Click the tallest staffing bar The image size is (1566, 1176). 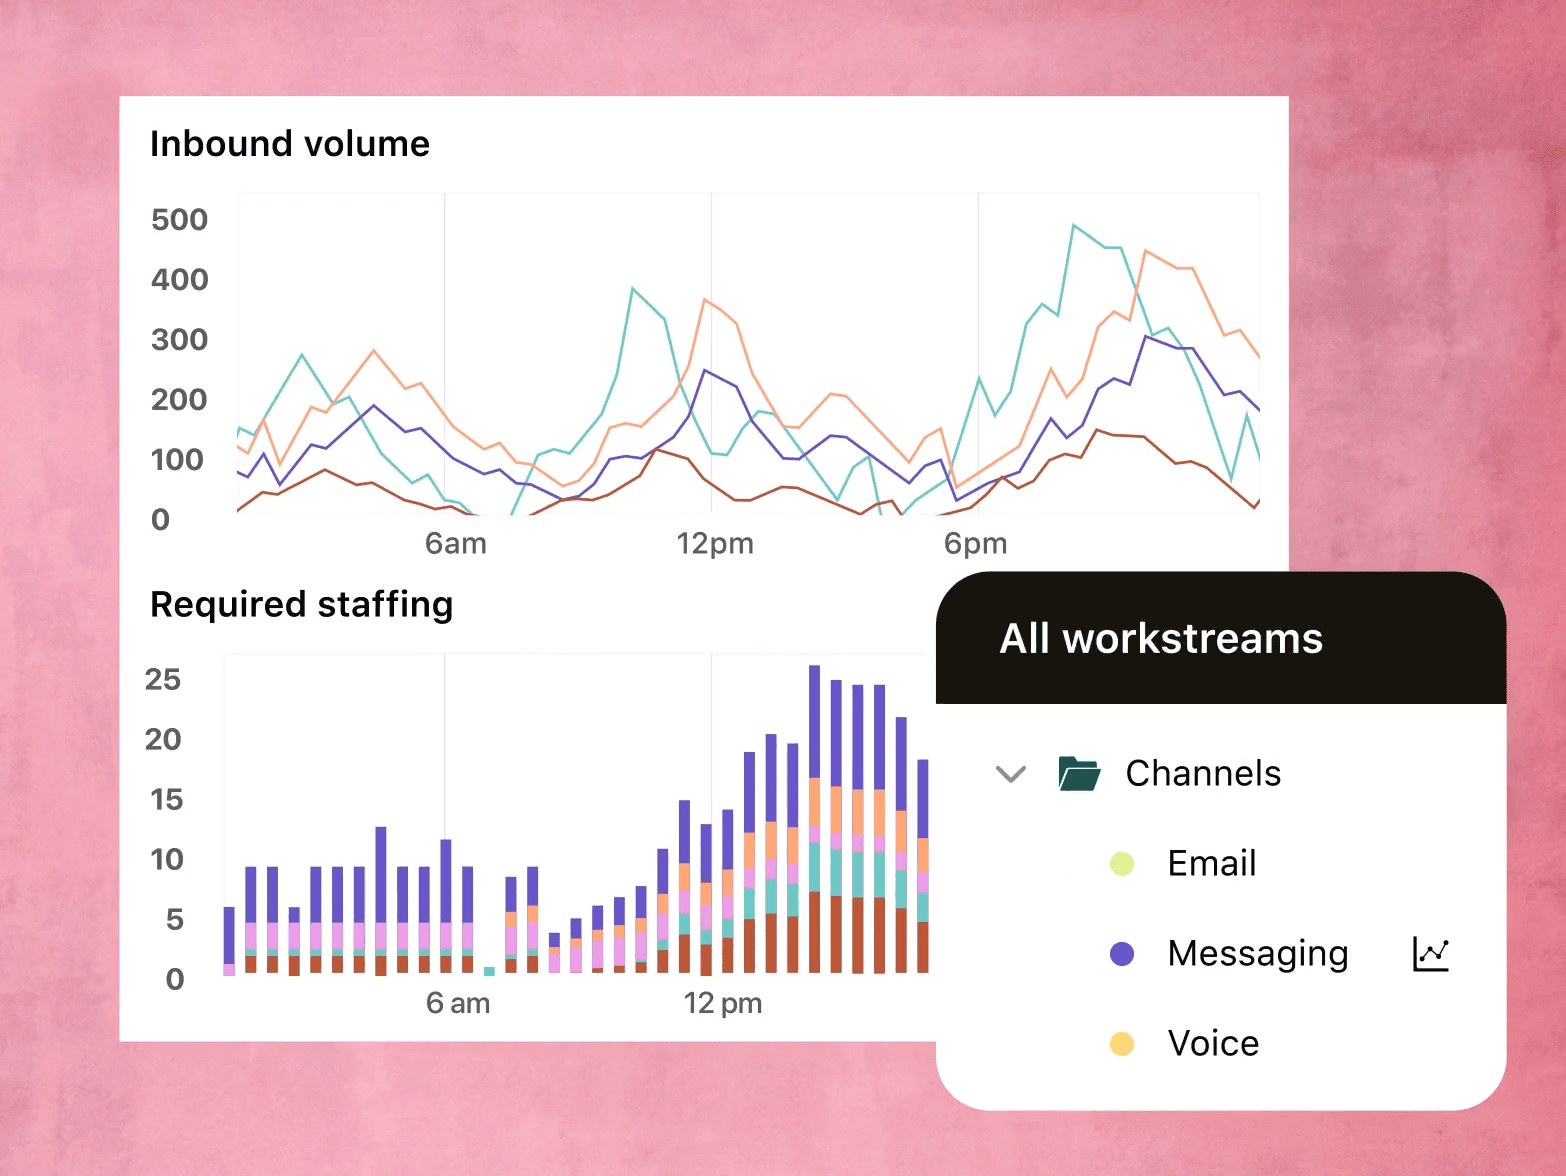coord(815,819)
